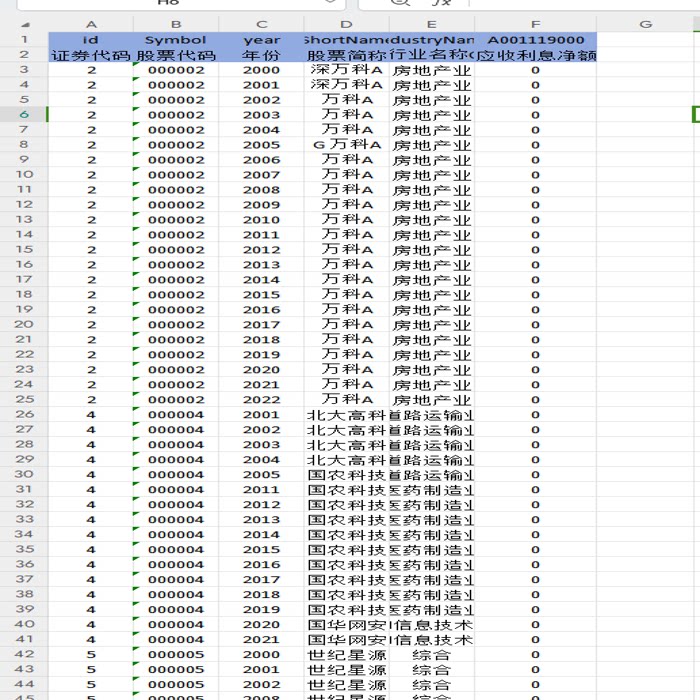Click '深万科A' in row 3
The width and height of the screenshot is (700, 700).
346,70
